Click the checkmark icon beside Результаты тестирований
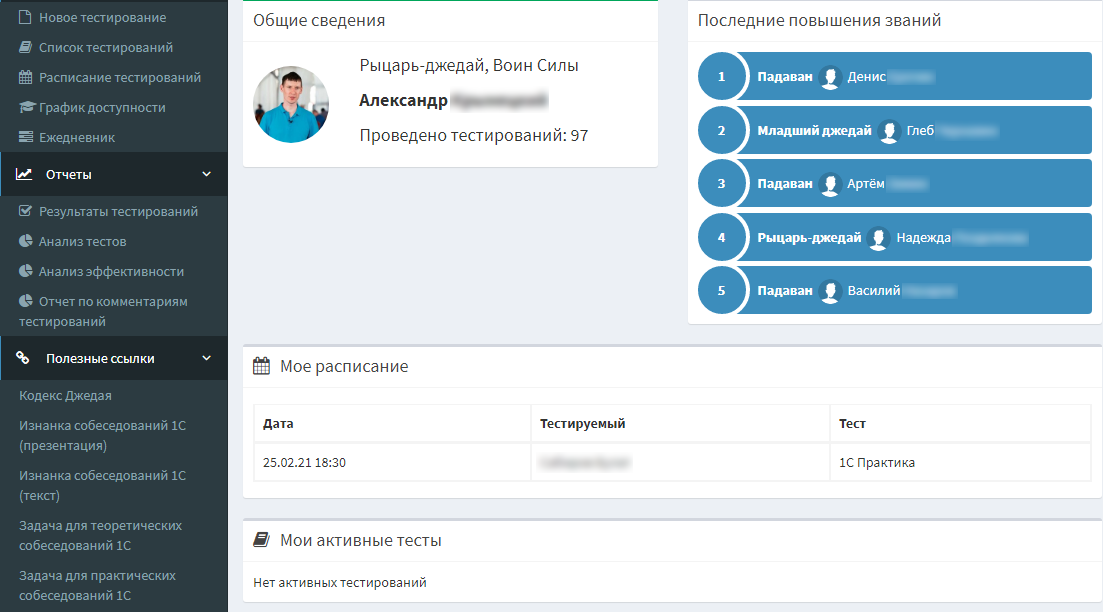 click(x=26, y=212)
